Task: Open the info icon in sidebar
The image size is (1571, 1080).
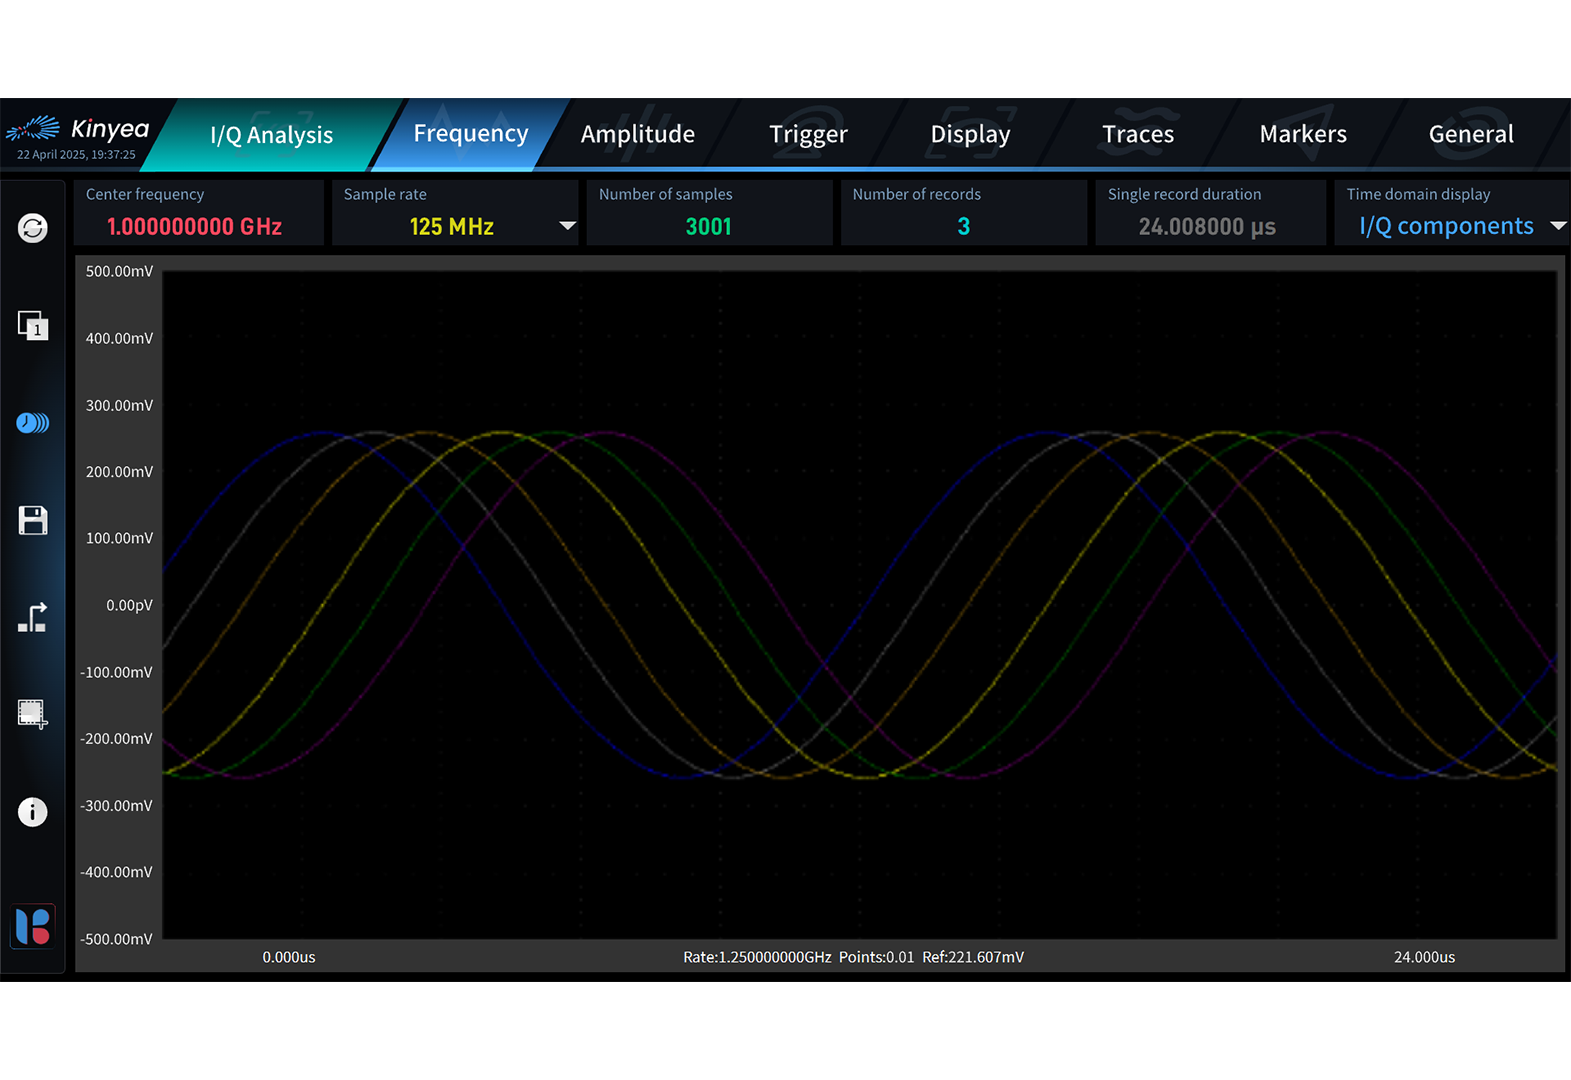Action: pyautogui.click(x=33, y=812)
